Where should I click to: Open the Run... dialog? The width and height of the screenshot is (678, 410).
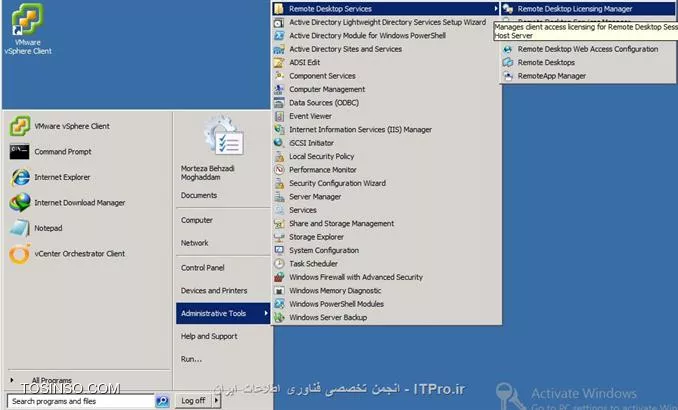click(191, 359)
